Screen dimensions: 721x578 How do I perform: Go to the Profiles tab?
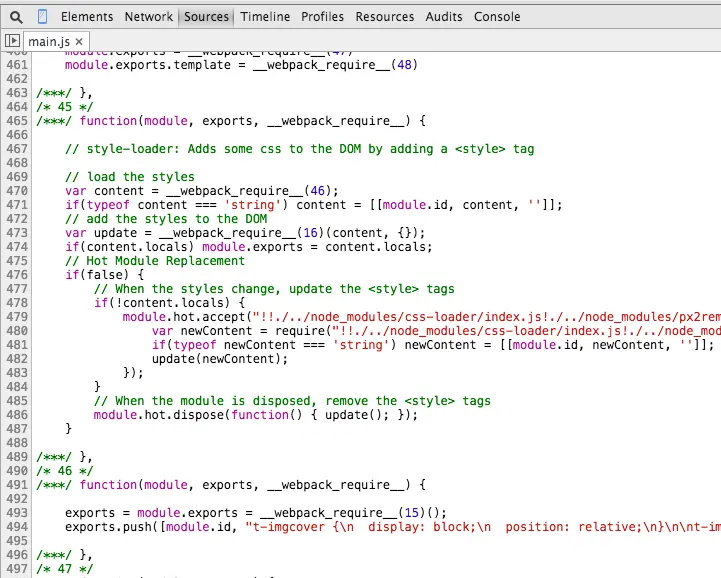tap(322, 17)
